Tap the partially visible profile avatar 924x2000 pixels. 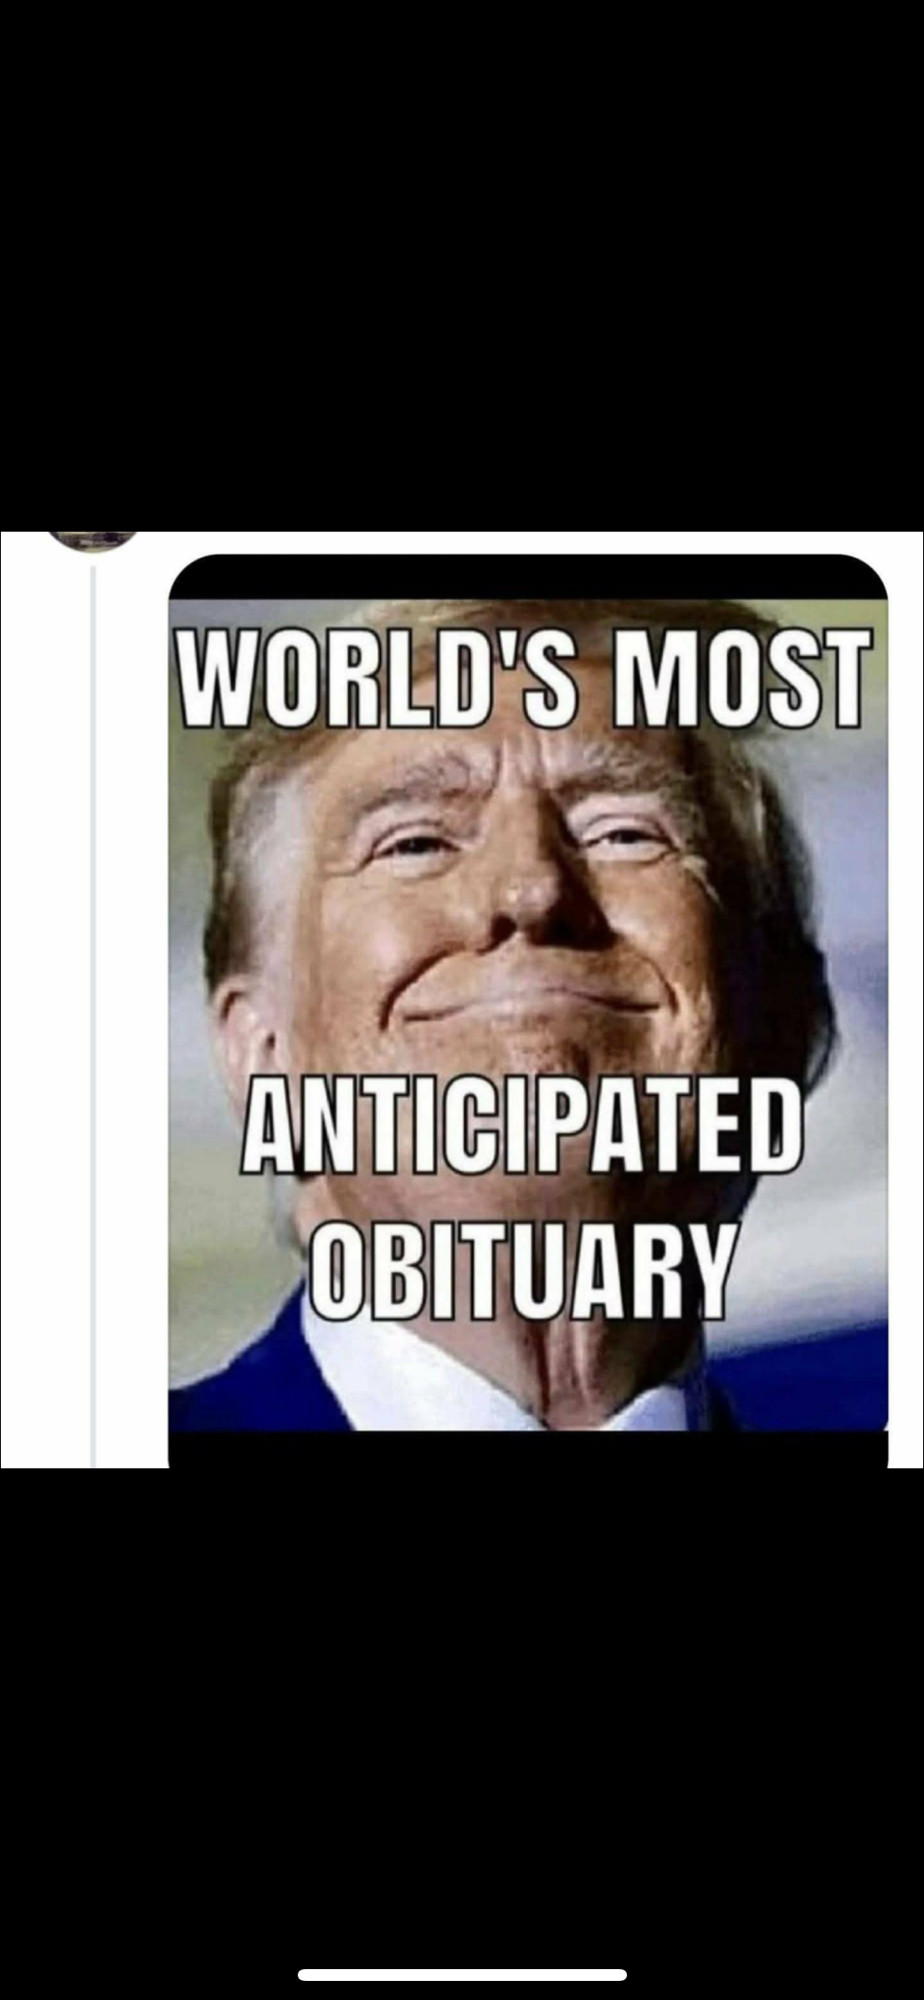pos(94,540)
